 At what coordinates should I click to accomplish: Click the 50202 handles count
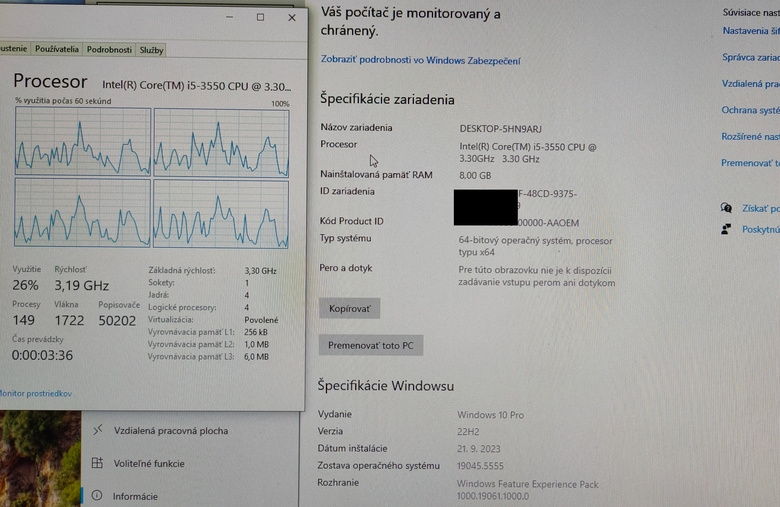tap(117, 320)
